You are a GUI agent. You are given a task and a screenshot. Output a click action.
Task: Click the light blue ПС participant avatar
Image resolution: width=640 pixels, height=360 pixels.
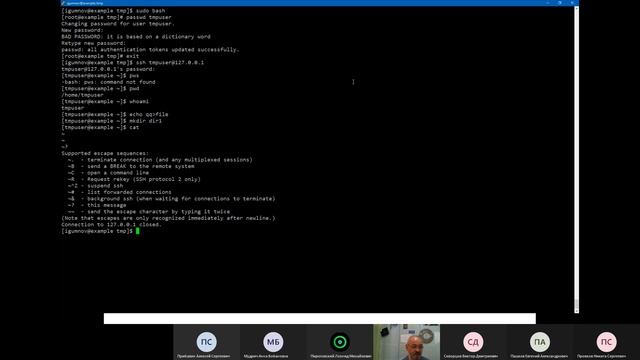[207, 342]
